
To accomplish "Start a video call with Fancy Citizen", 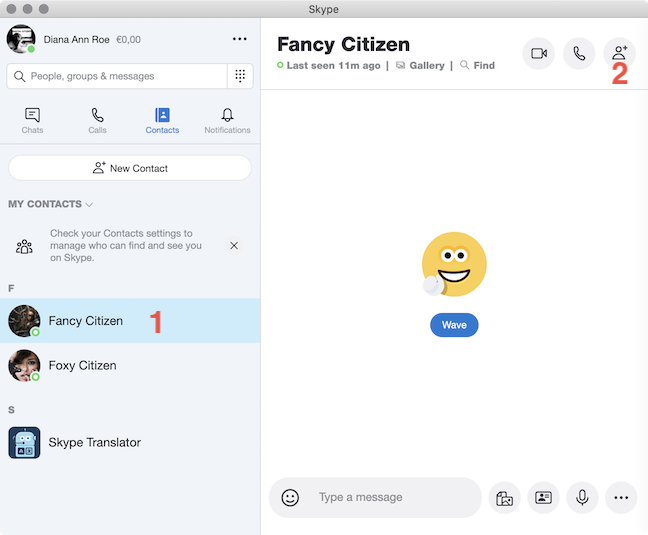I will point(539,53).
